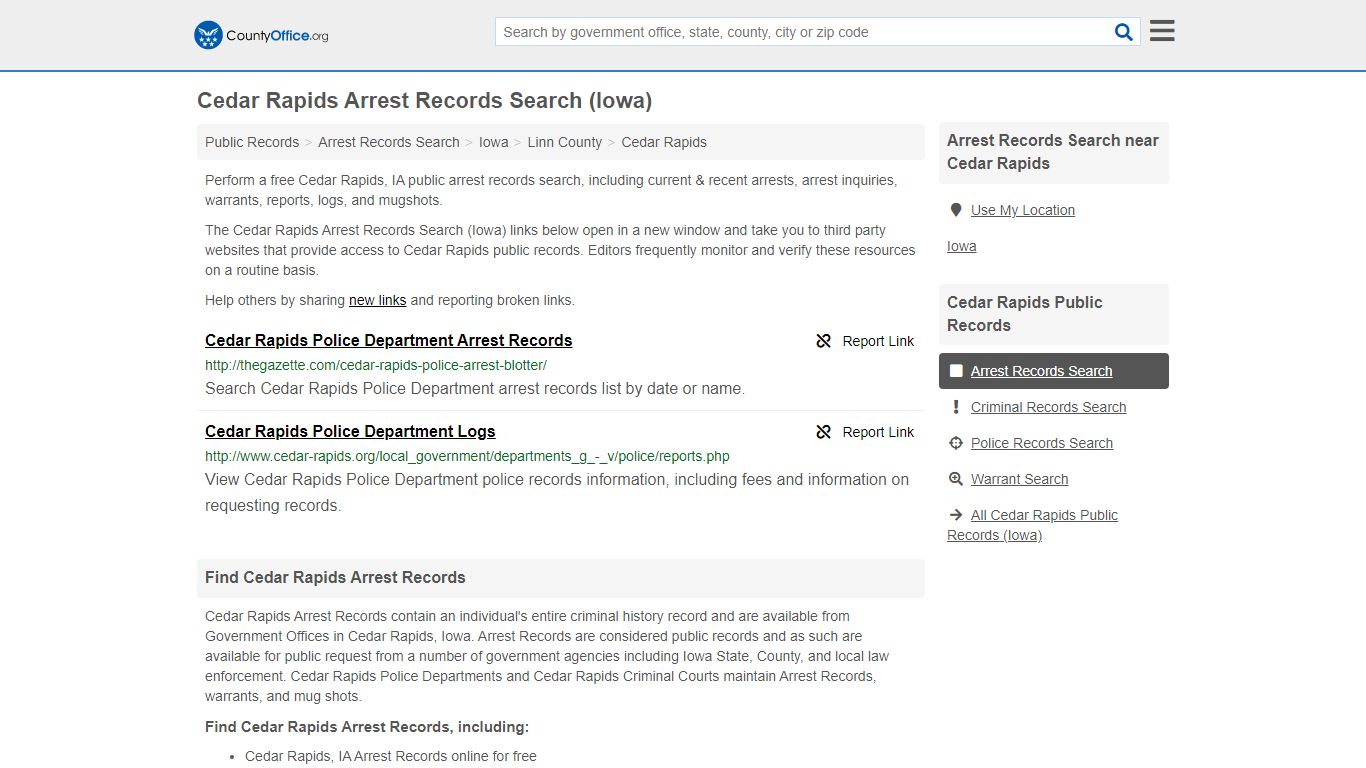This screenshot has height=768, width=1366.
Task: Report Link for Police Department Arrest Records
Action: [865, 341]
